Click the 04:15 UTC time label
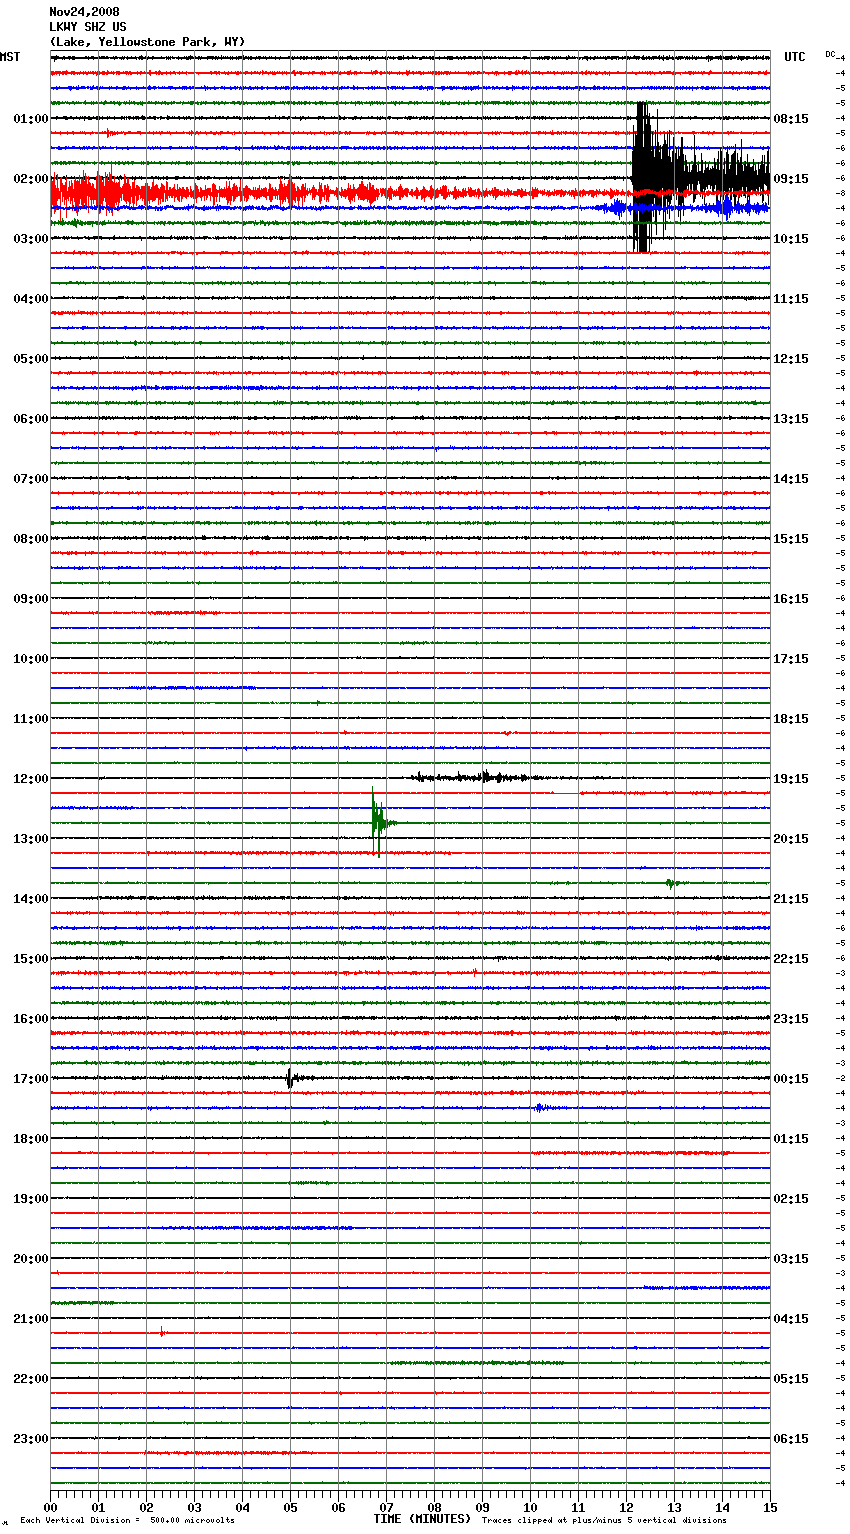 [791, 1319]
